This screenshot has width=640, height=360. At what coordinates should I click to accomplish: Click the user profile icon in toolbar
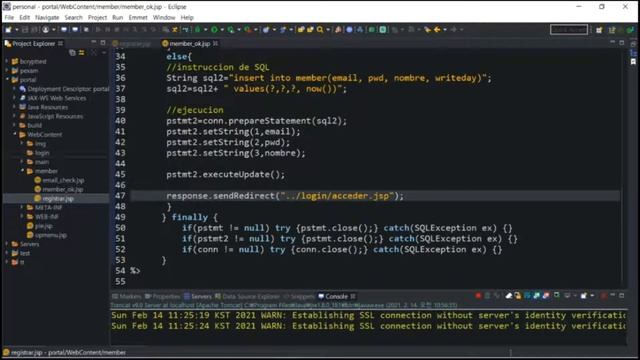tap(46, 29)
